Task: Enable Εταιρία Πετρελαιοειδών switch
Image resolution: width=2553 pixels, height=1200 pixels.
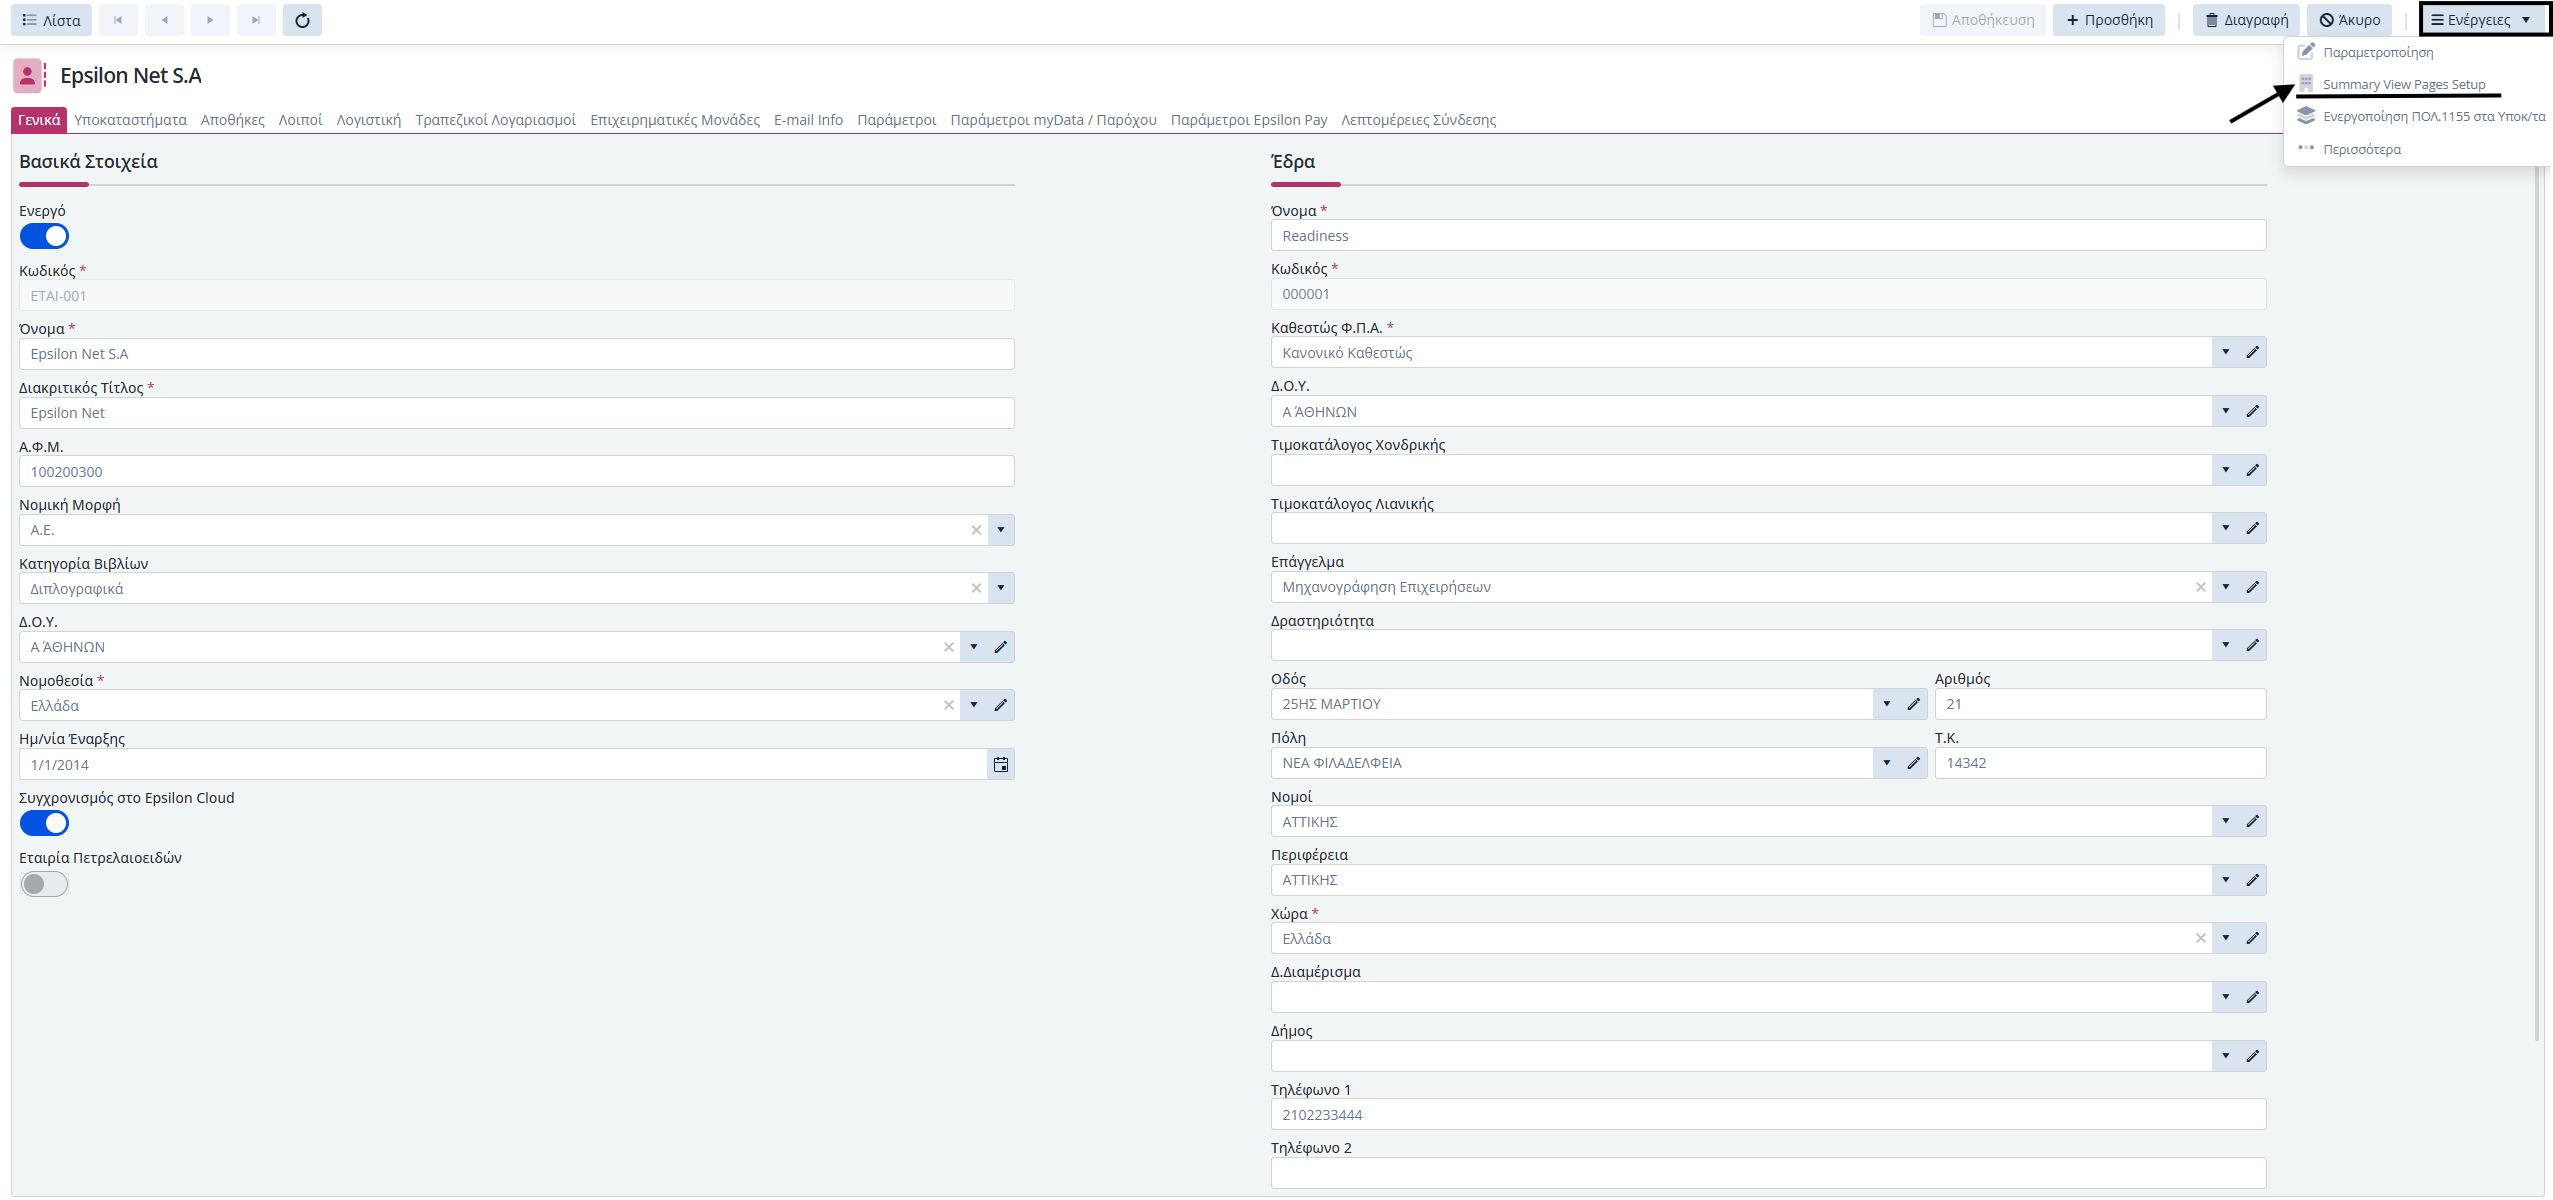Action: point(44,884)
